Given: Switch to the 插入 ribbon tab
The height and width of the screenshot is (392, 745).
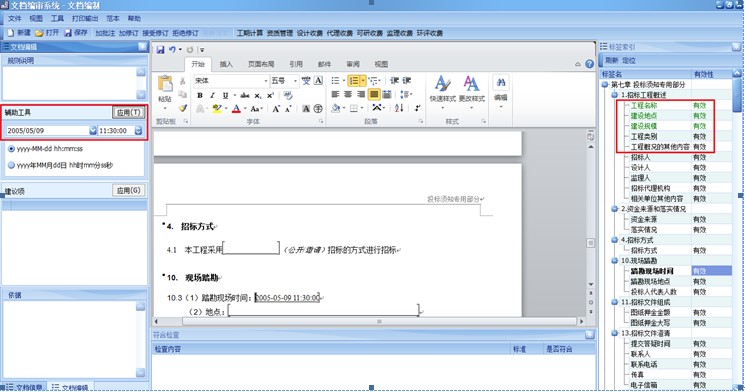Looking at the screenshot, I should coord(226,64).
